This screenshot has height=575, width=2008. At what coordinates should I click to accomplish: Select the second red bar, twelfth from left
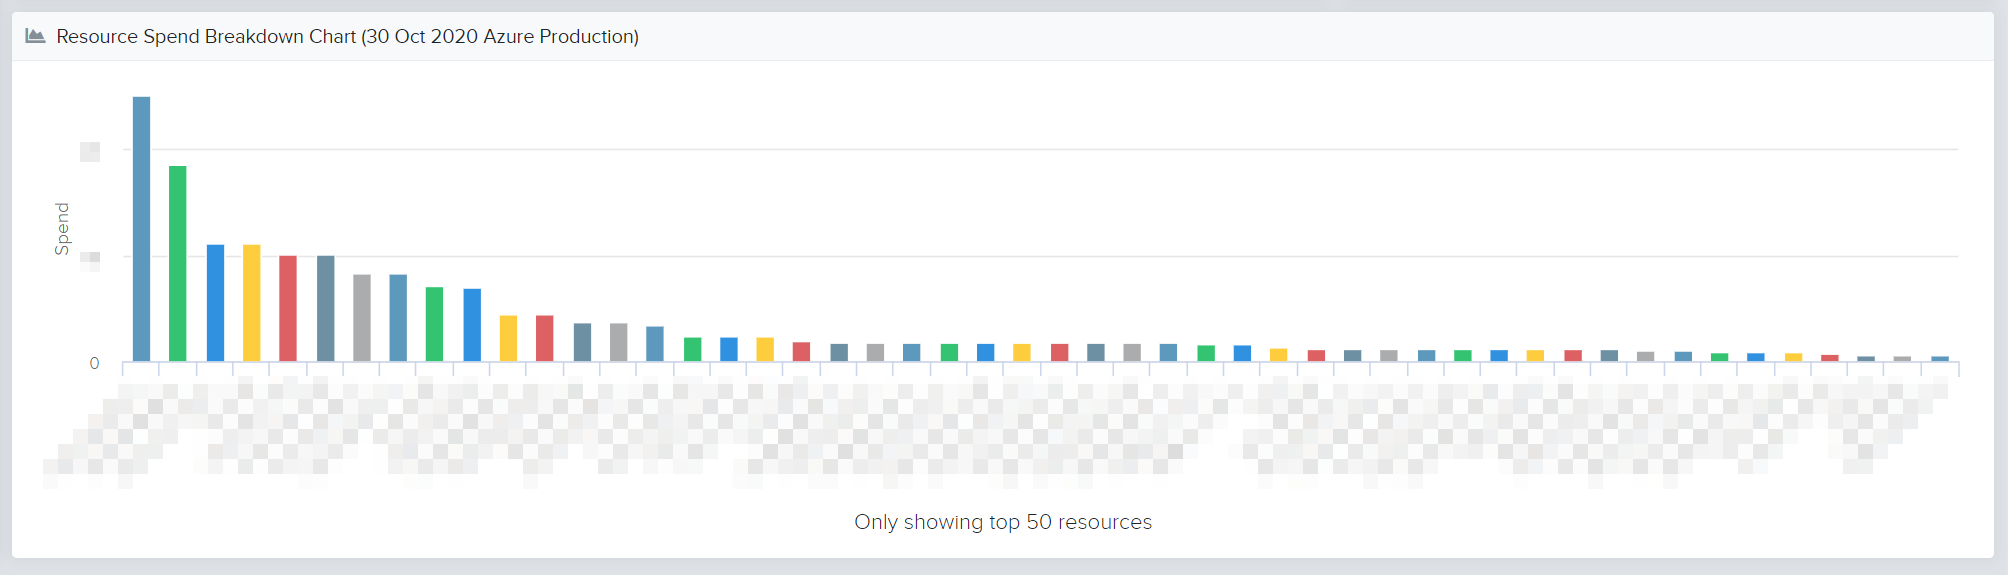tap(545, 338)
